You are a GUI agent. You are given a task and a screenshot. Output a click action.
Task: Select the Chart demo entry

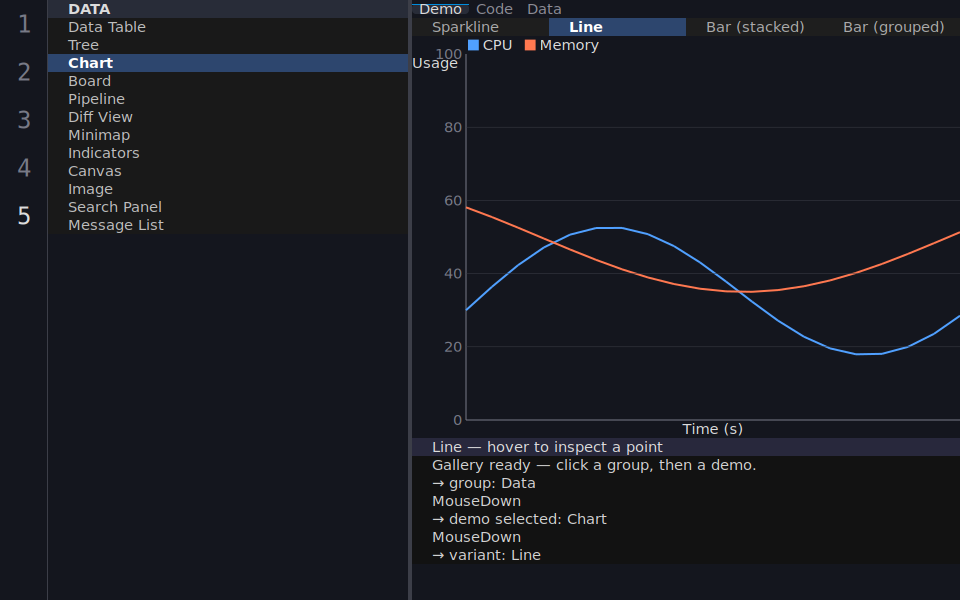click(x=228, y=63)
